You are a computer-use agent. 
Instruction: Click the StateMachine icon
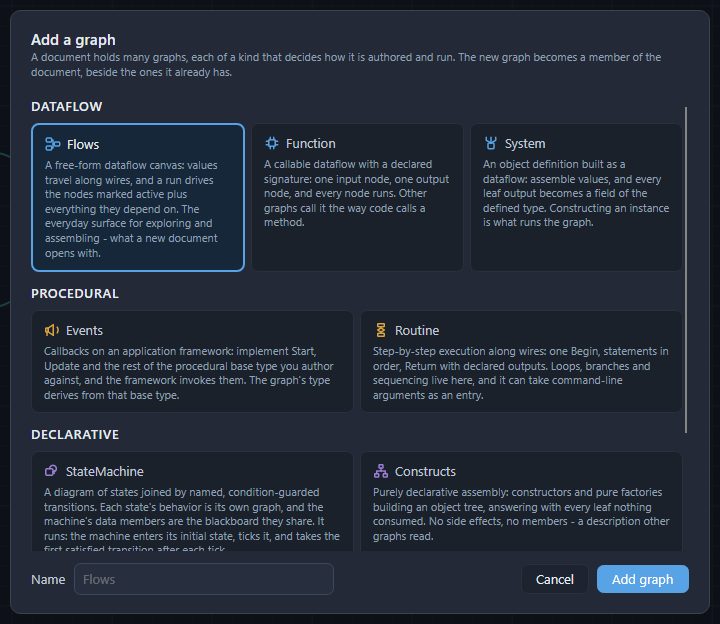tap(51, 471)
